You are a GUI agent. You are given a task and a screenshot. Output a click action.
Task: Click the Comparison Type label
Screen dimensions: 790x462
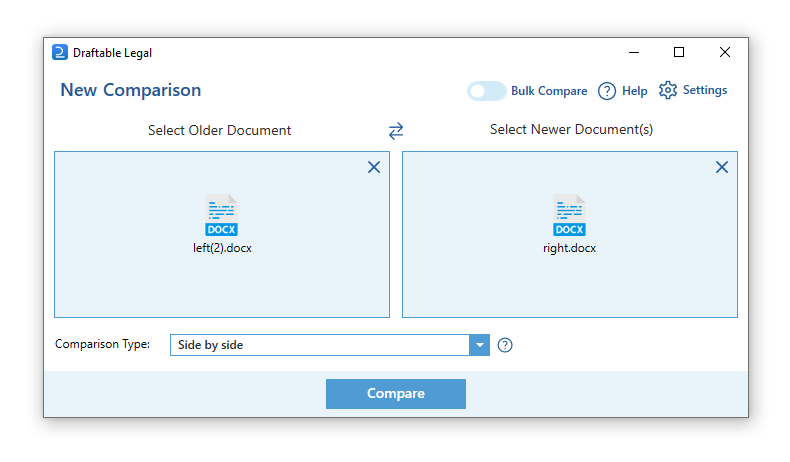click(x=103, y=344)
